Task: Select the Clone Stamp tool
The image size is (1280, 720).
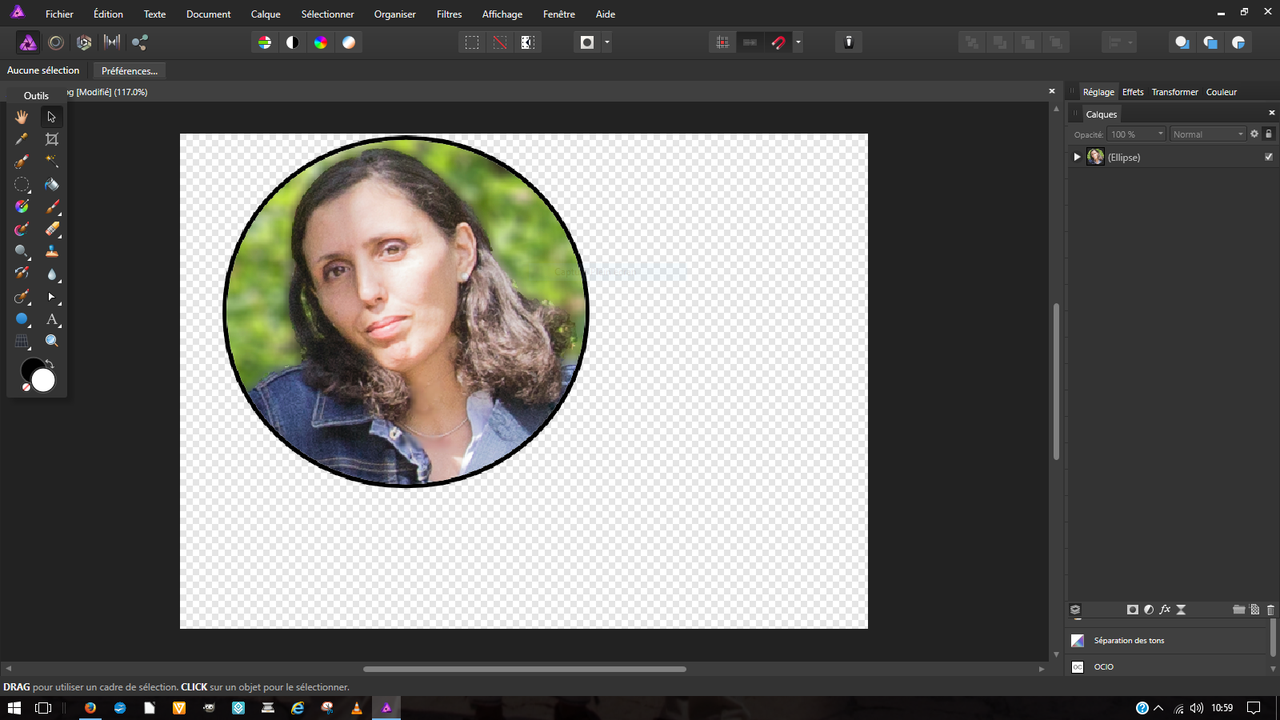Action: 52,251
